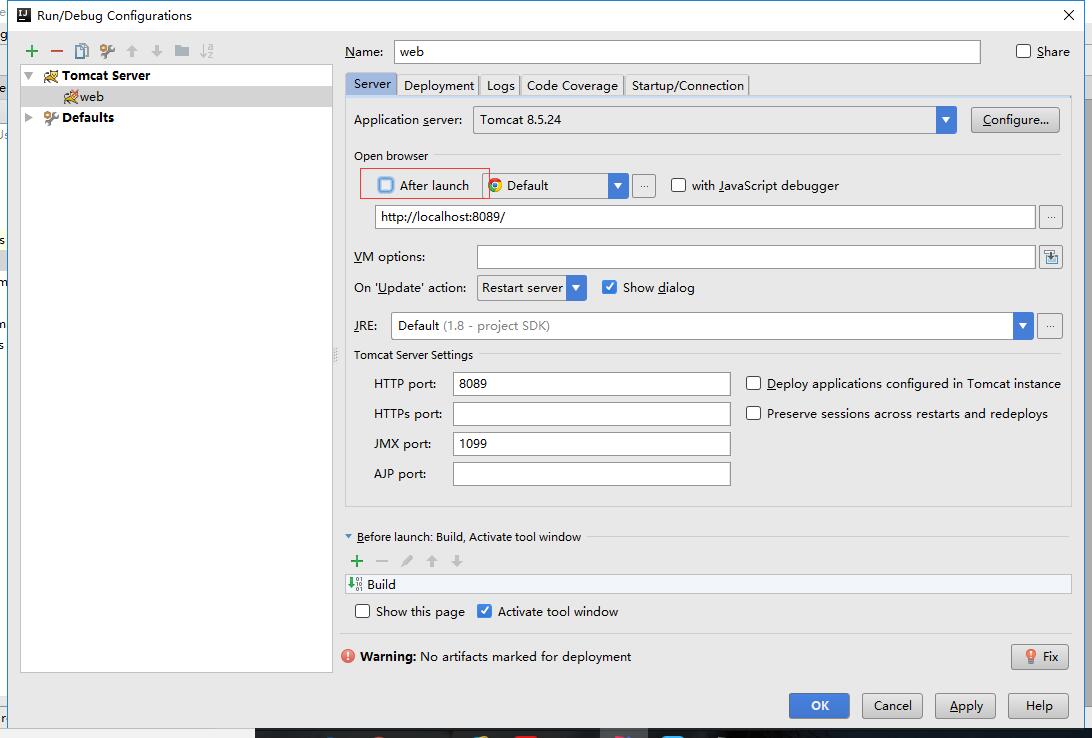1092x738 pixels.
Task: Toggle the Share checkbox
Action: (x=1023, y=51)
